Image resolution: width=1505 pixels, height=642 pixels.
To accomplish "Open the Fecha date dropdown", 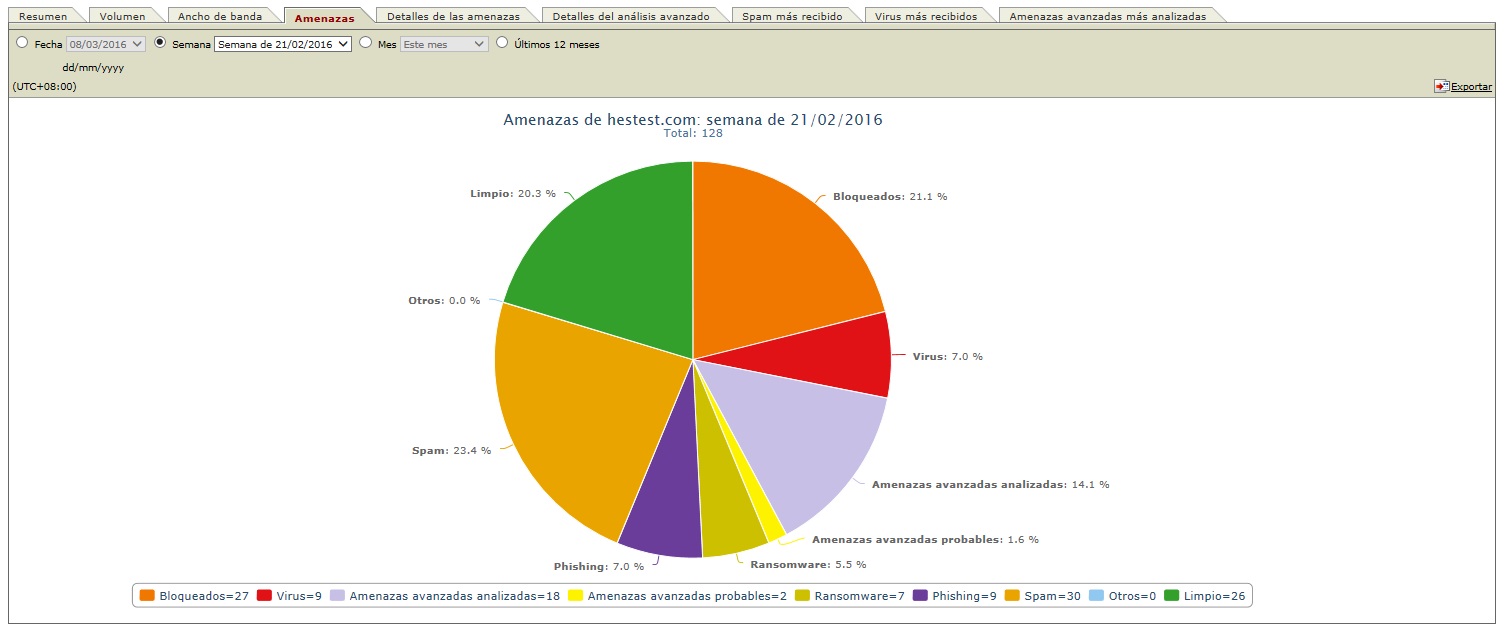I will click(x=106, y=44).
